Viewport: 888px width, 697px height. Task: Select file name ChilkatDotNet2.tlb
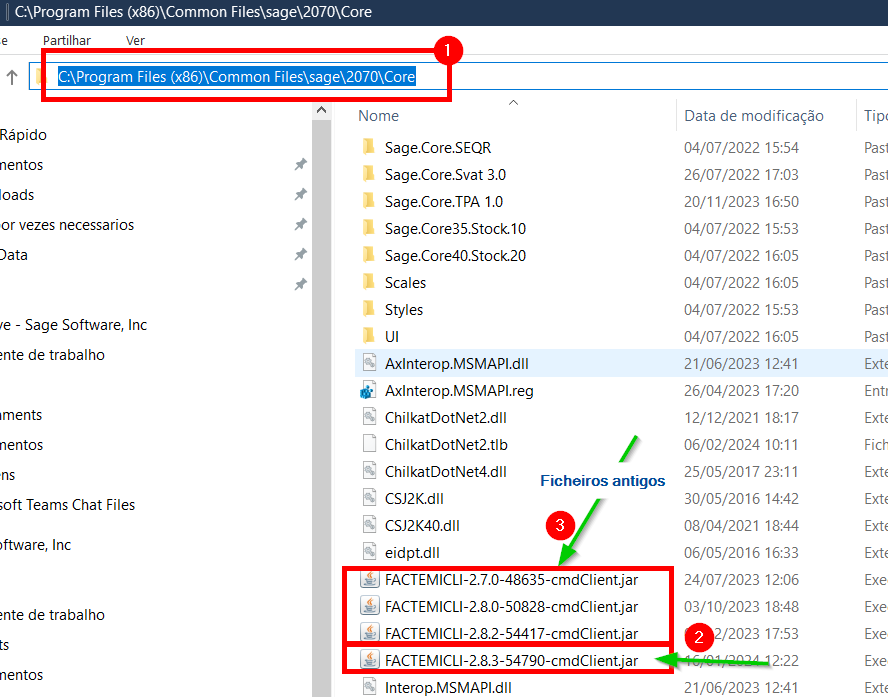pos(446,445)
